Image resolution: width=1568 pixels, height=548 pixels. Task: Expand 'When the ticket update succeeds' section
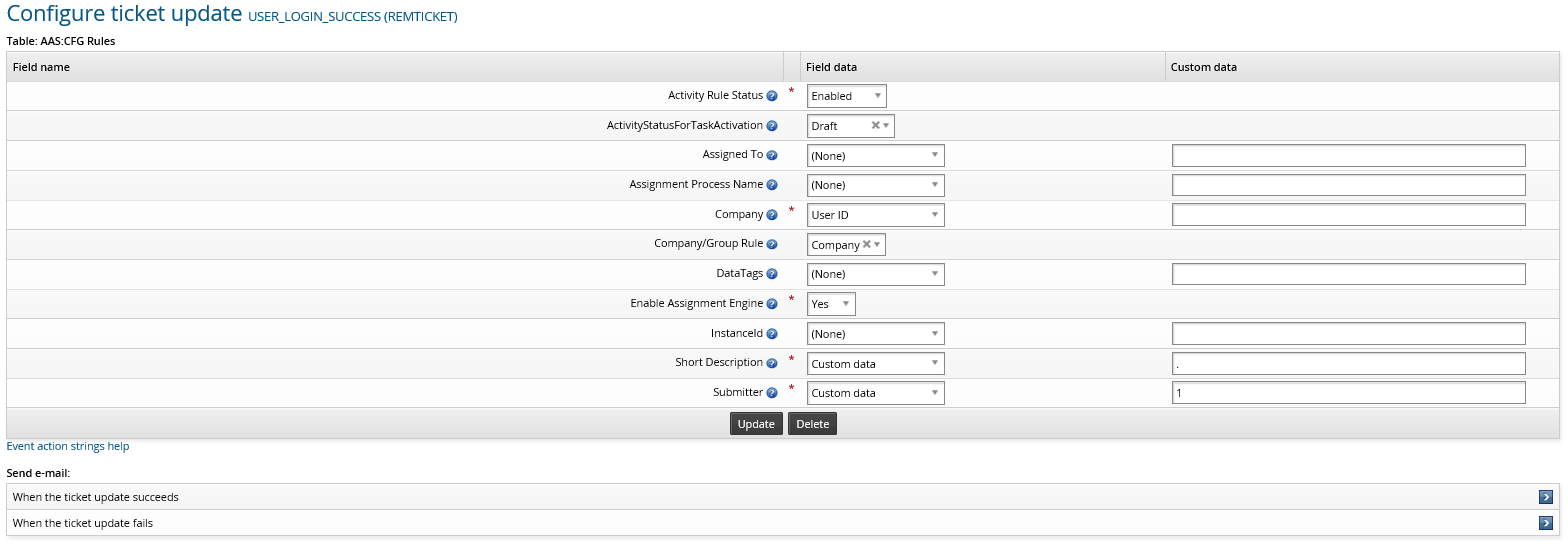[1545, 497]
